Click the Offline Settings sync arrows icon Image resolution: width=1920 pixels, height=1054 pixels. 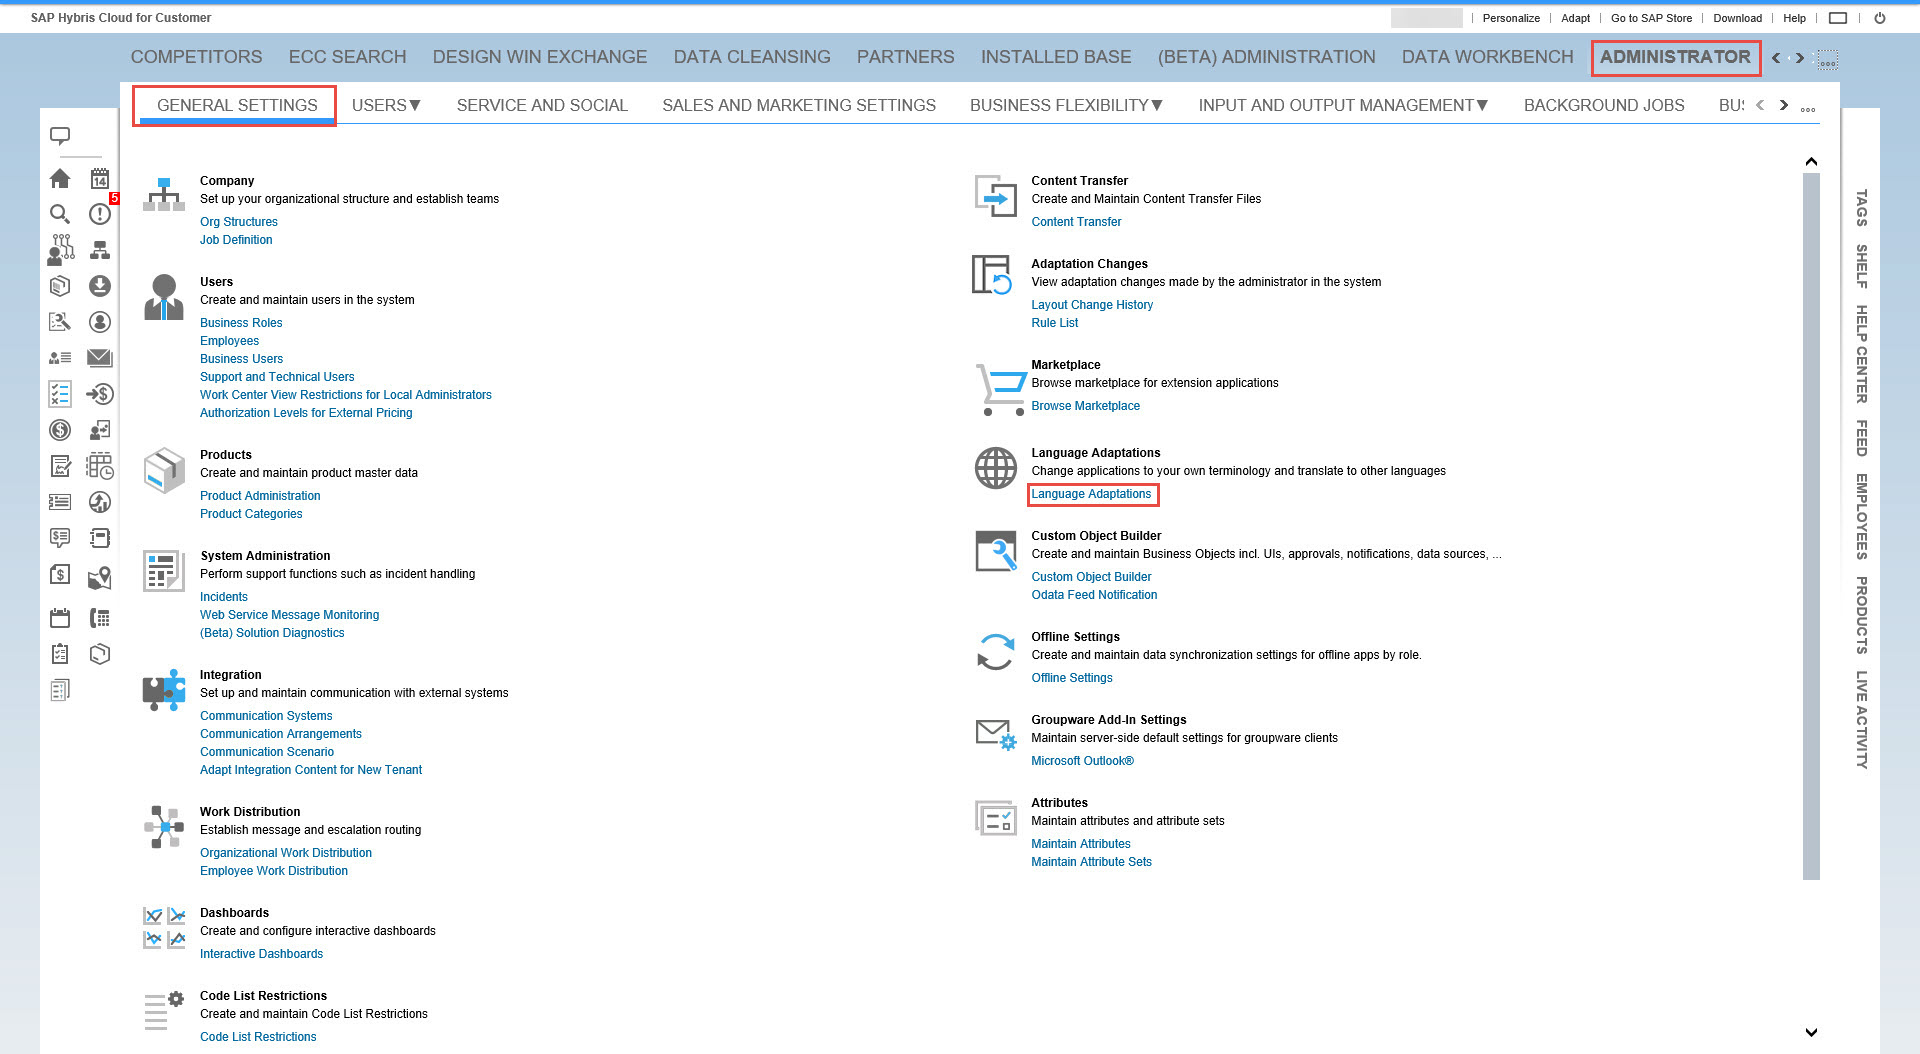[996, 652]
